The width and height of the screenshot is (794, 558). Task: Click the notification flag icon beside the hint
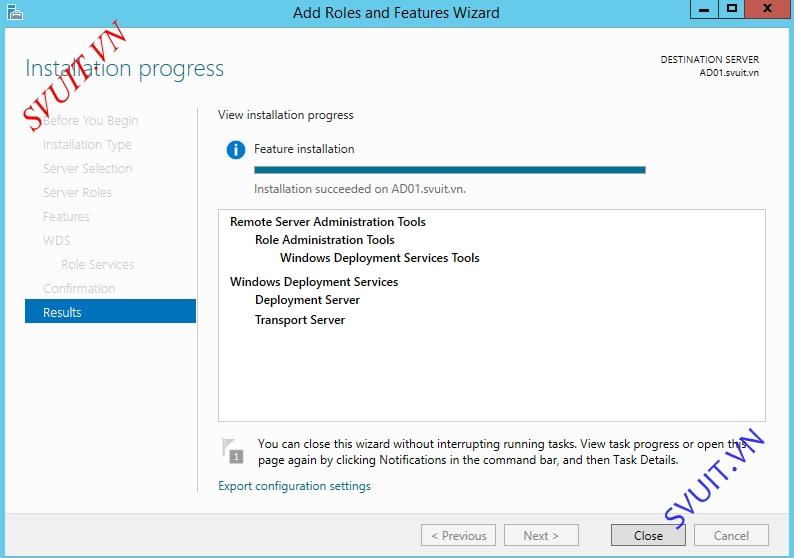232,451
